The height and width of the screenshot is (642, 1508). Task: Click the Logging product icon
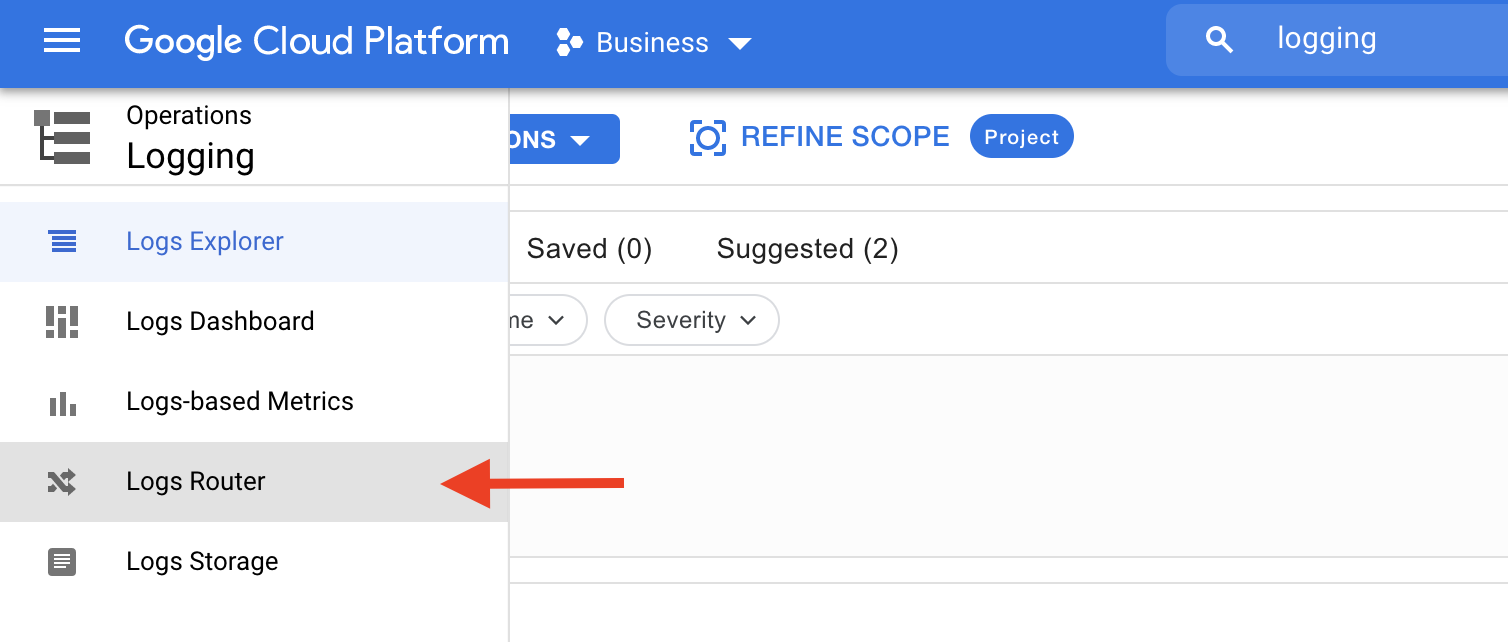[x=62, y=138]
